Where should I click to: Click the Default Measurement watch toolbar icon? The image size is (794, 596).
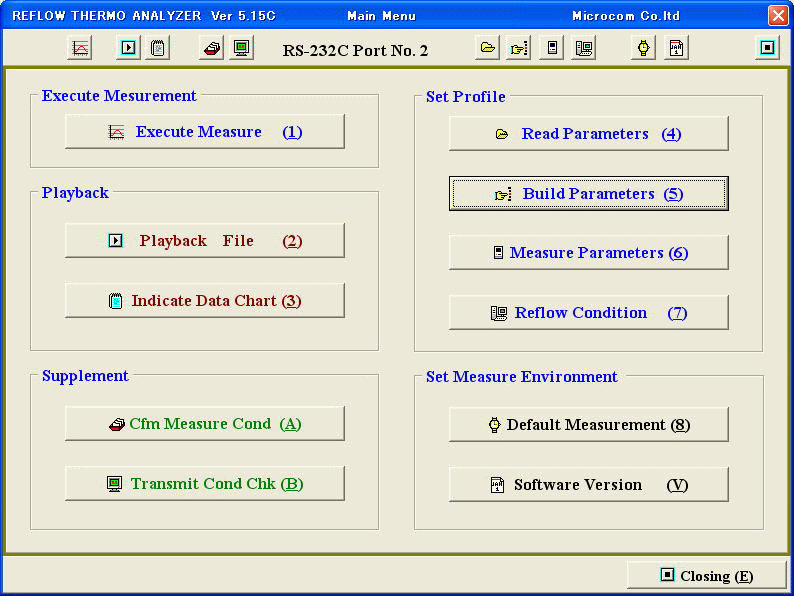tap(644, 49)
